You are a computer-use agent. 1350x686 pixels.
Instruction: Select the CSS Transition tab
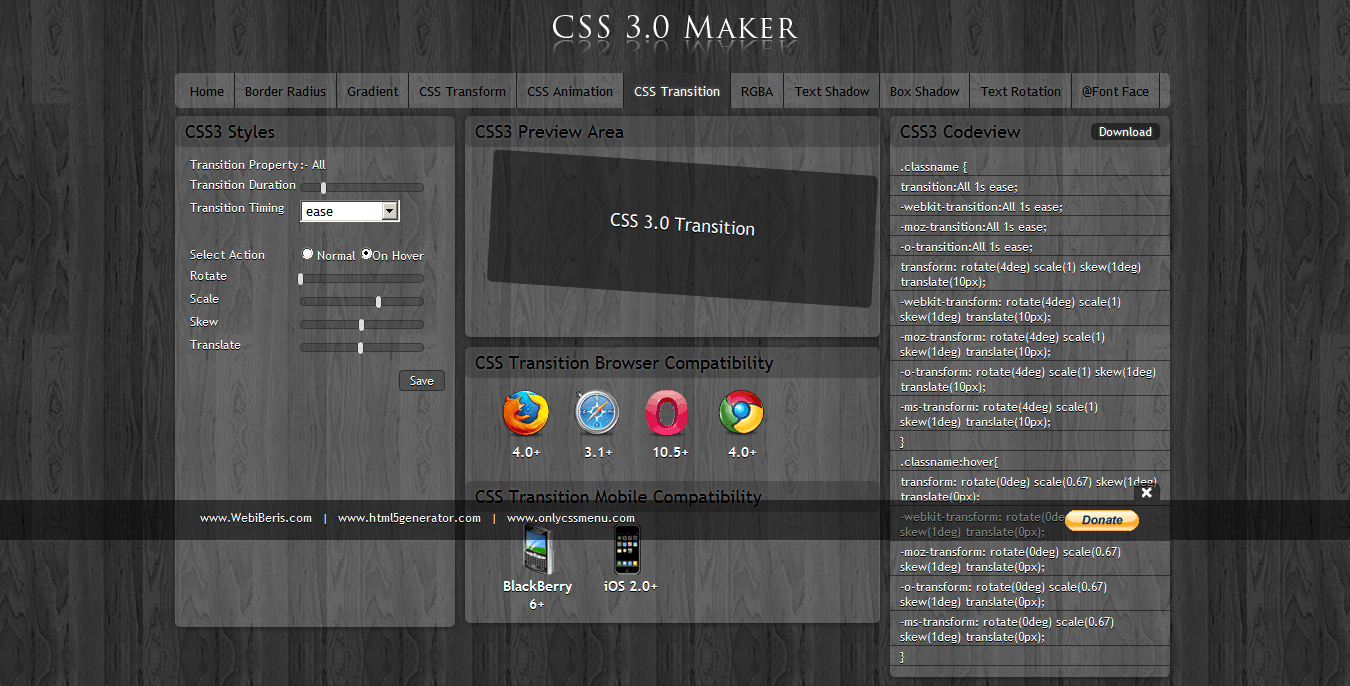click(x=677, y=91)
